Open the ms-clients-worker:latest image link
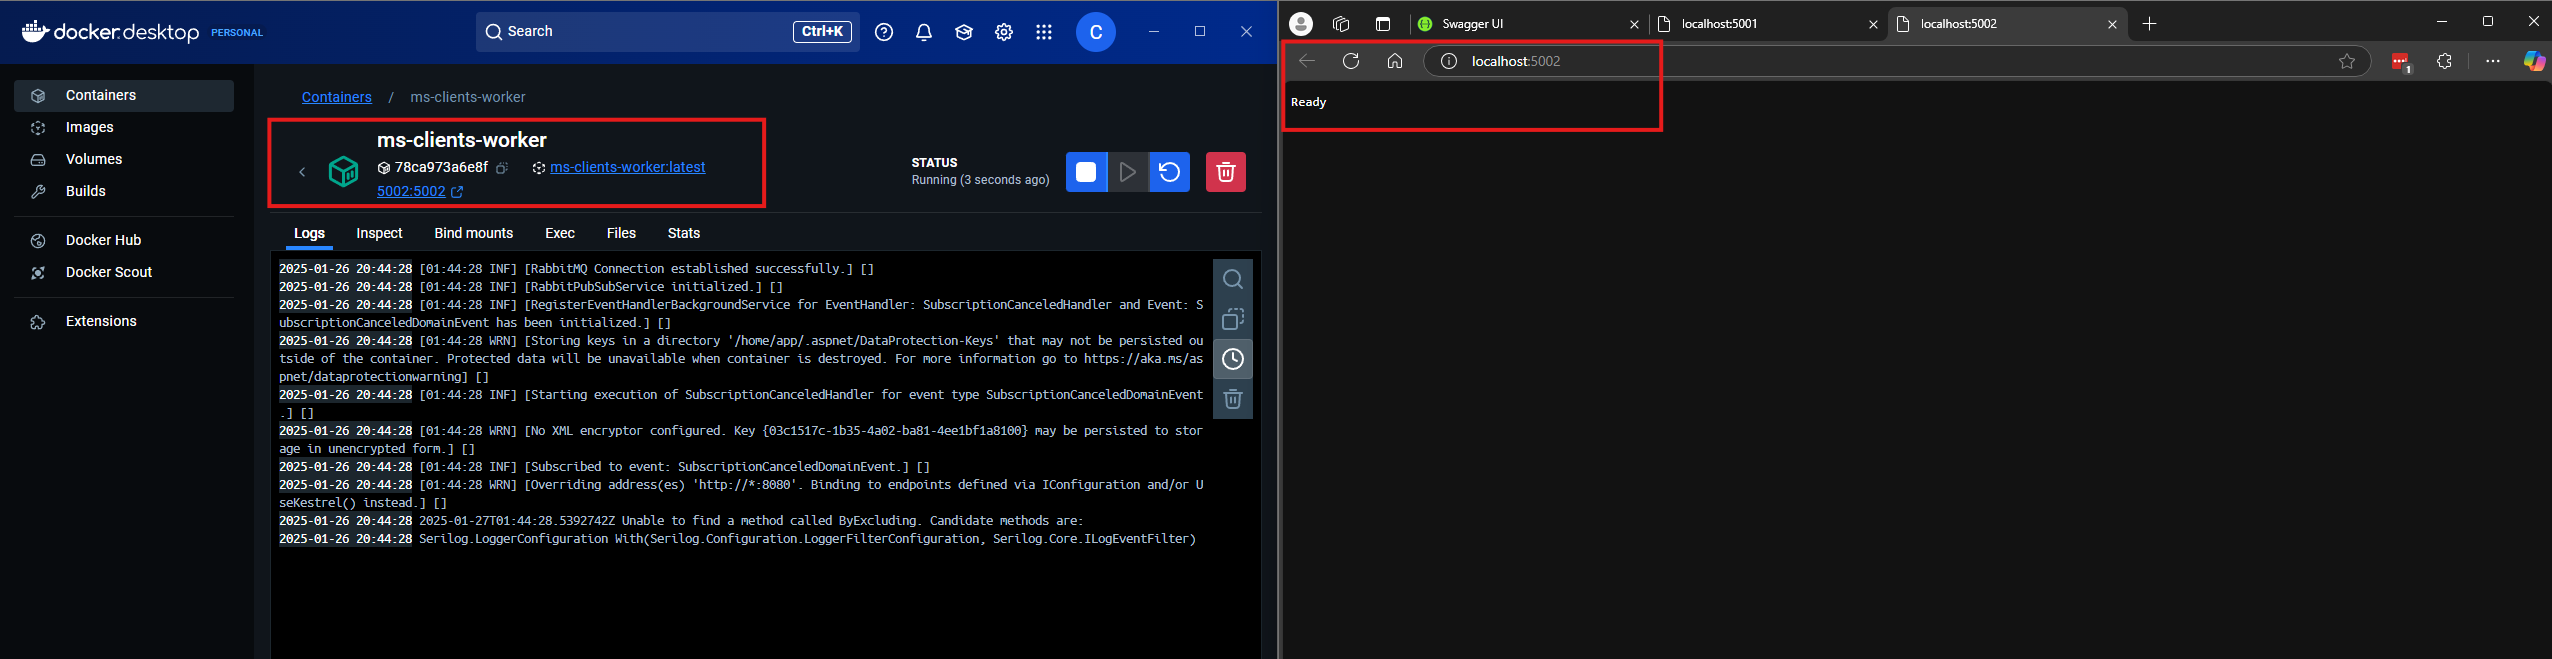 (x=627, y=167)
